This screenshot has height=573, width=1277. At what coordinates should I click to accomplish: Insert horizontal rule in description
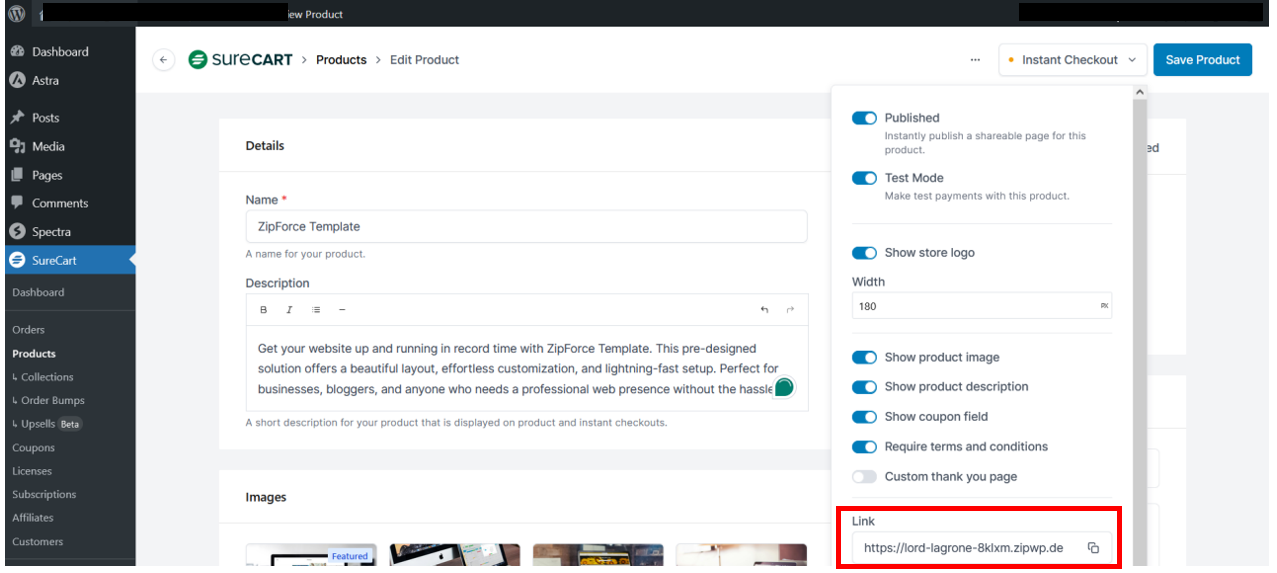pyautogui.click(x=342, y=310)
